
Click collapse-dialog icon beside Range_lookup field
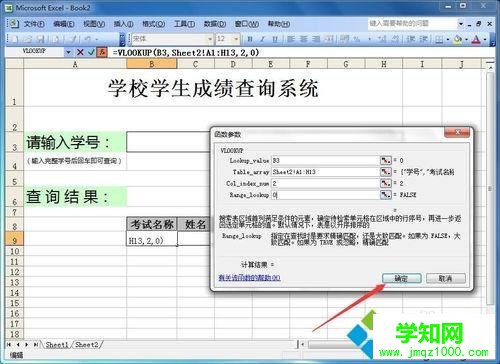click(x=386, y=195)
